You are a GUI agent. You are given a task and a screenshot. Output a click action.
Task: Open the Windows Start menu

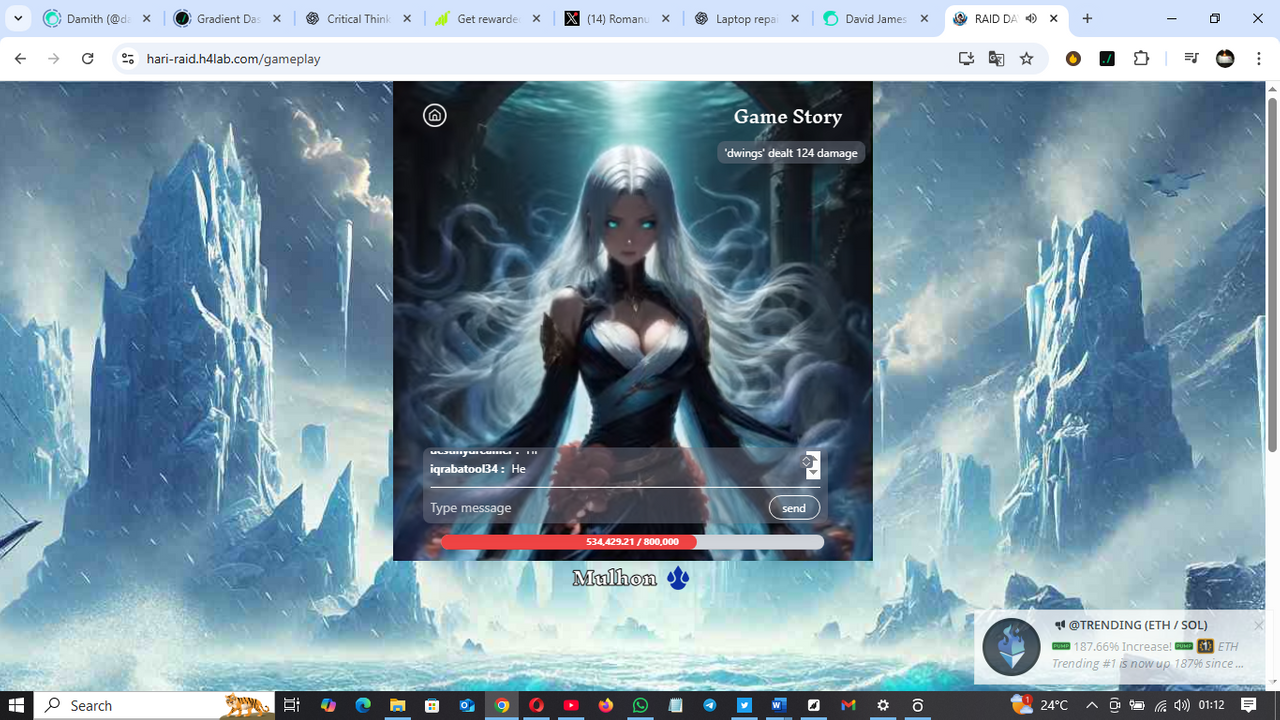coord(16,705)
